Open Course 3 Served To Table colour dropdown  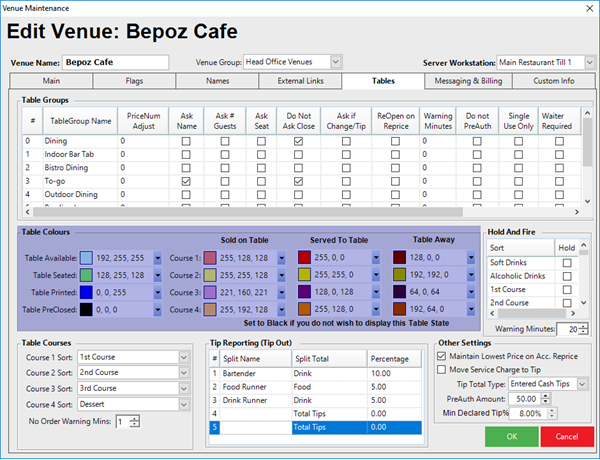pyautogui.click(x=376, y=292)
